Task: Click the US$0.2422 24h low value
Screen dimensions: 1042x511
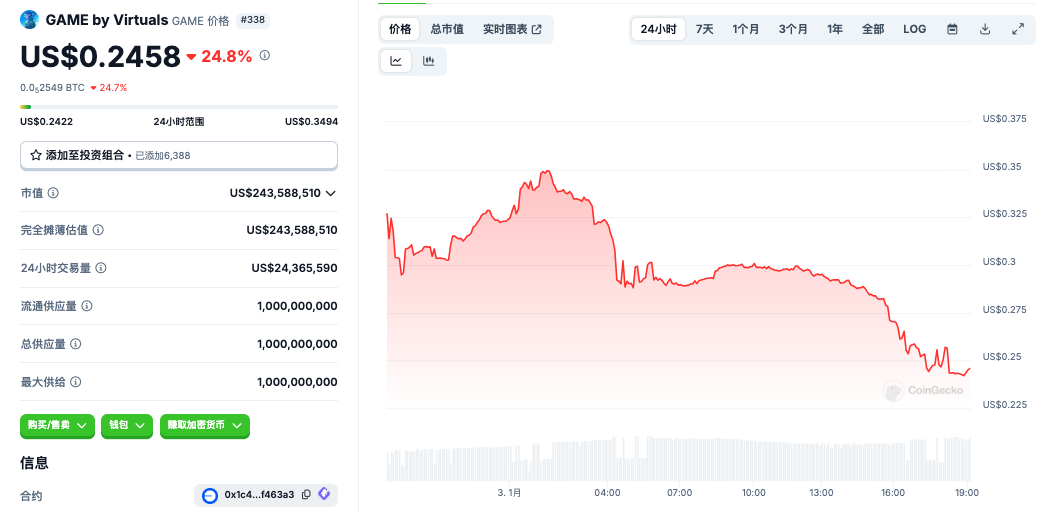Action: point(47,122)
